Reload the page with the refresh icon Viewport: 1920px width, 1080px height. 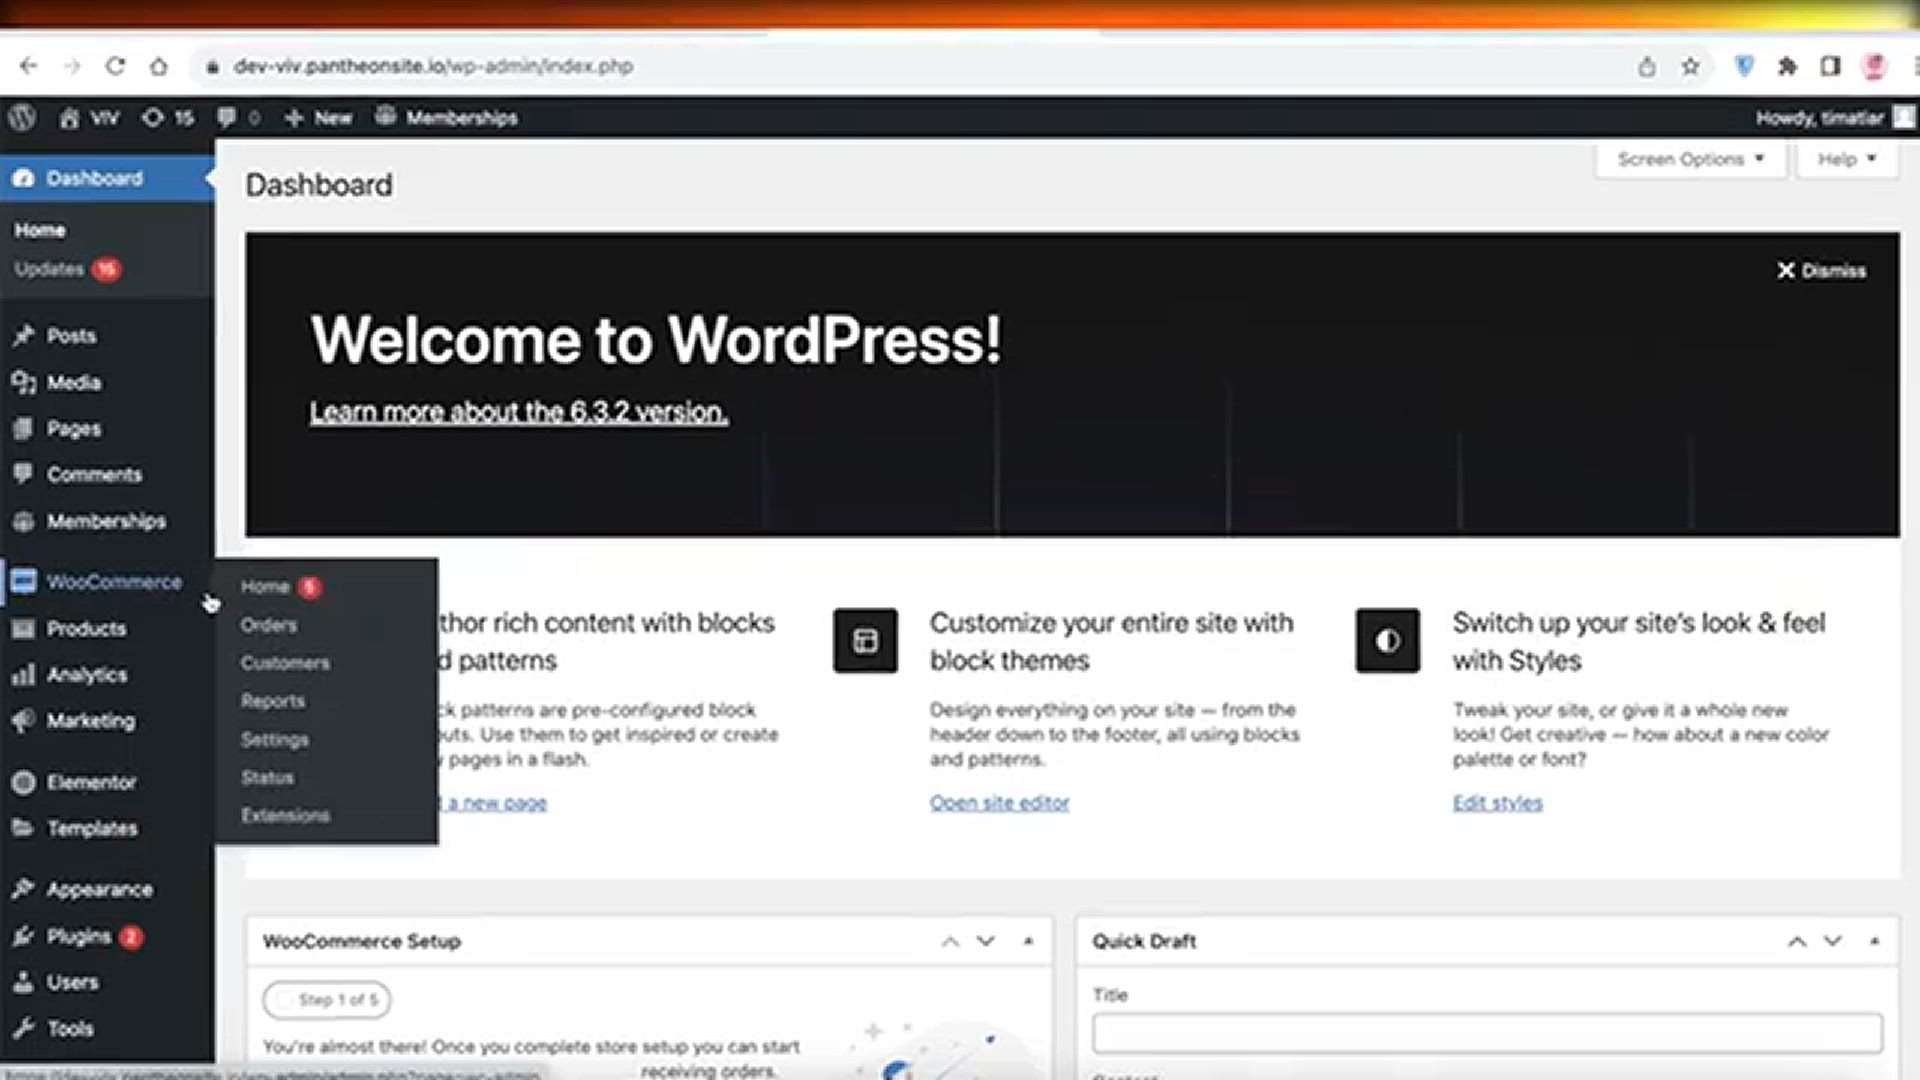click(x=115, y=67)
